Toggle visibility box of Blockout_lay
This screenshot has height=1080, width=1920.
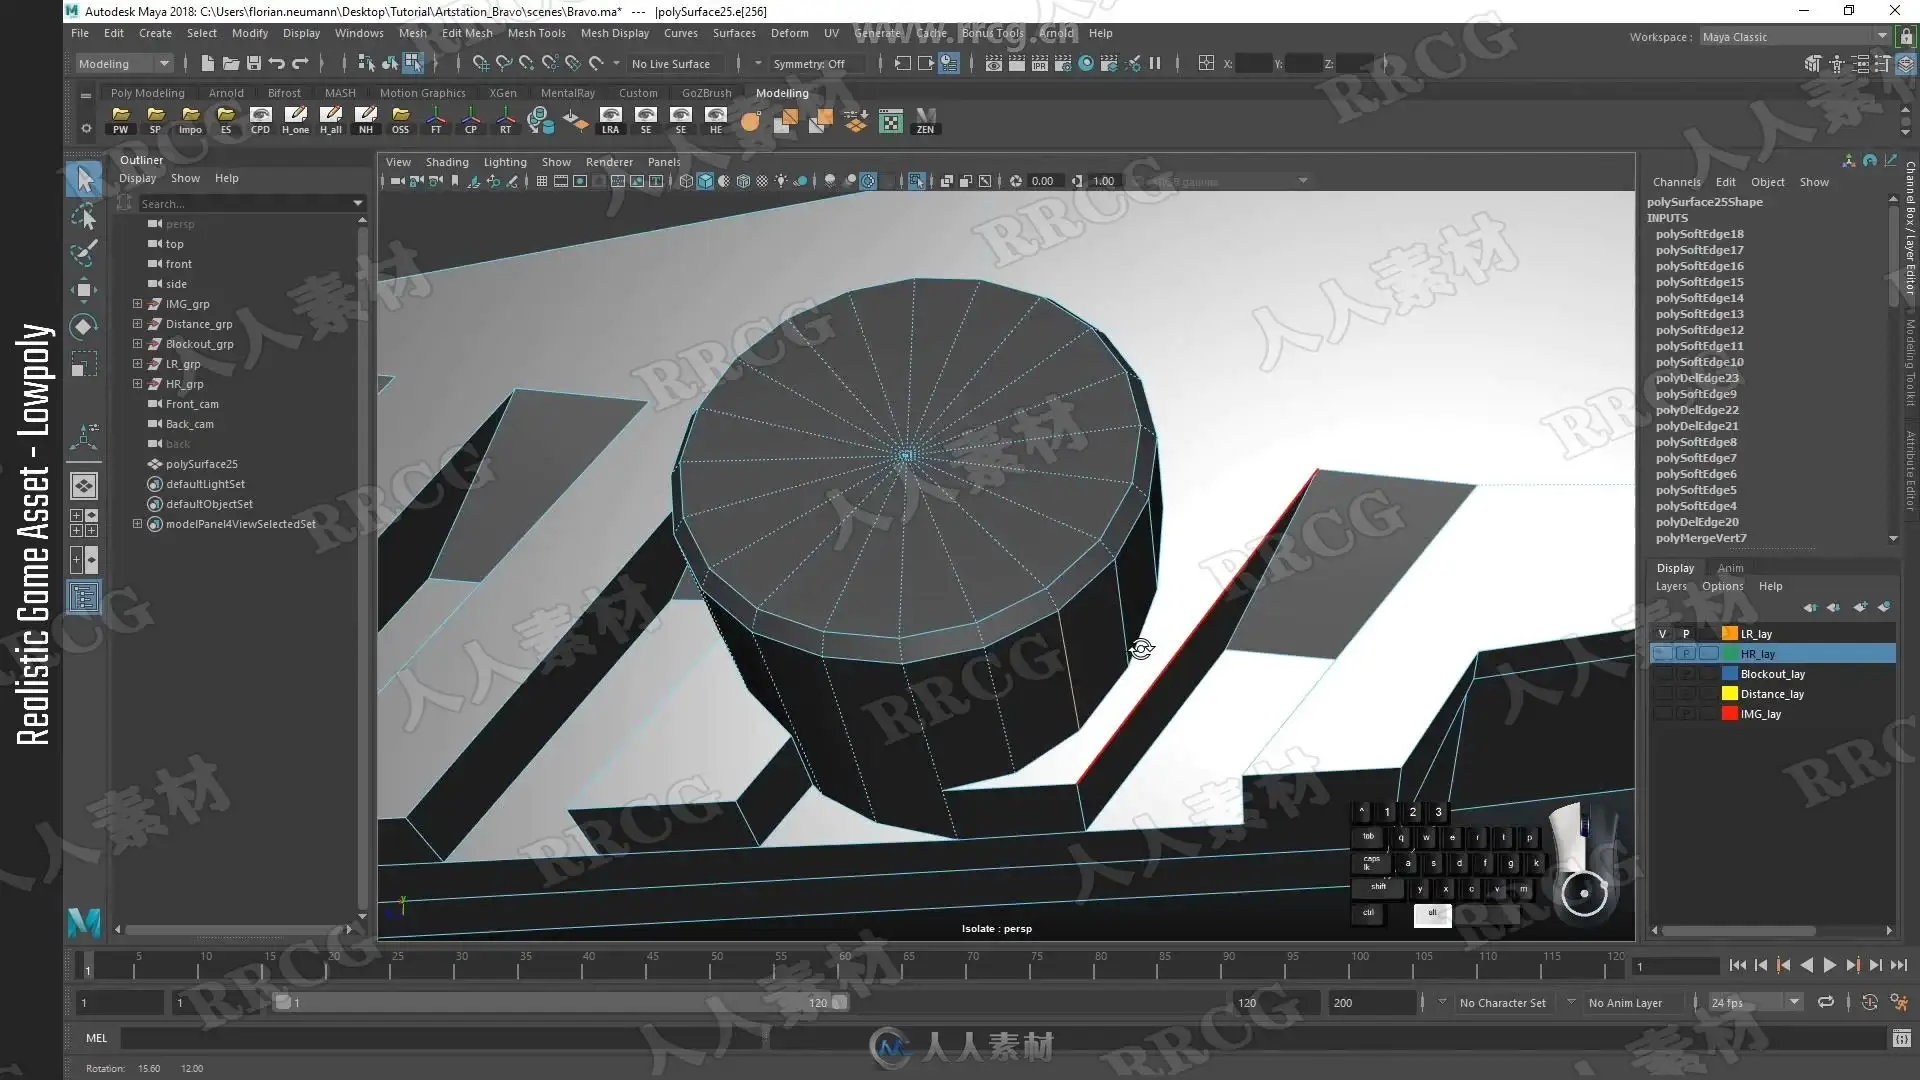pos(1662,674)
